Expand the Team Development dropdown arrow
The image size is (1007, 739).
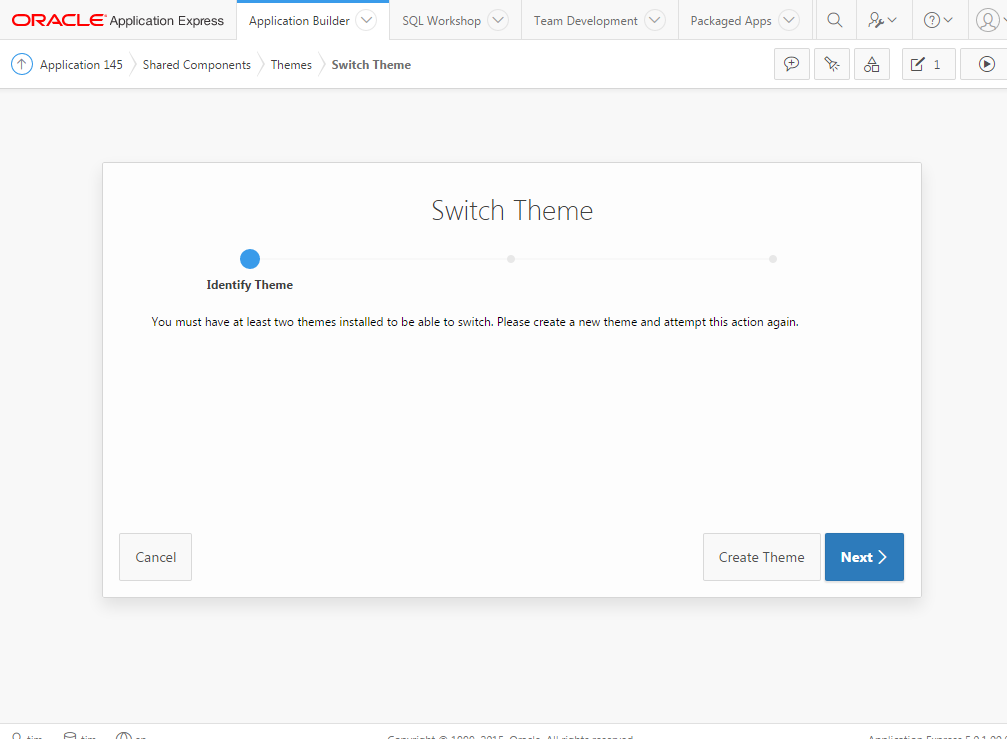[x=655, y=20]
